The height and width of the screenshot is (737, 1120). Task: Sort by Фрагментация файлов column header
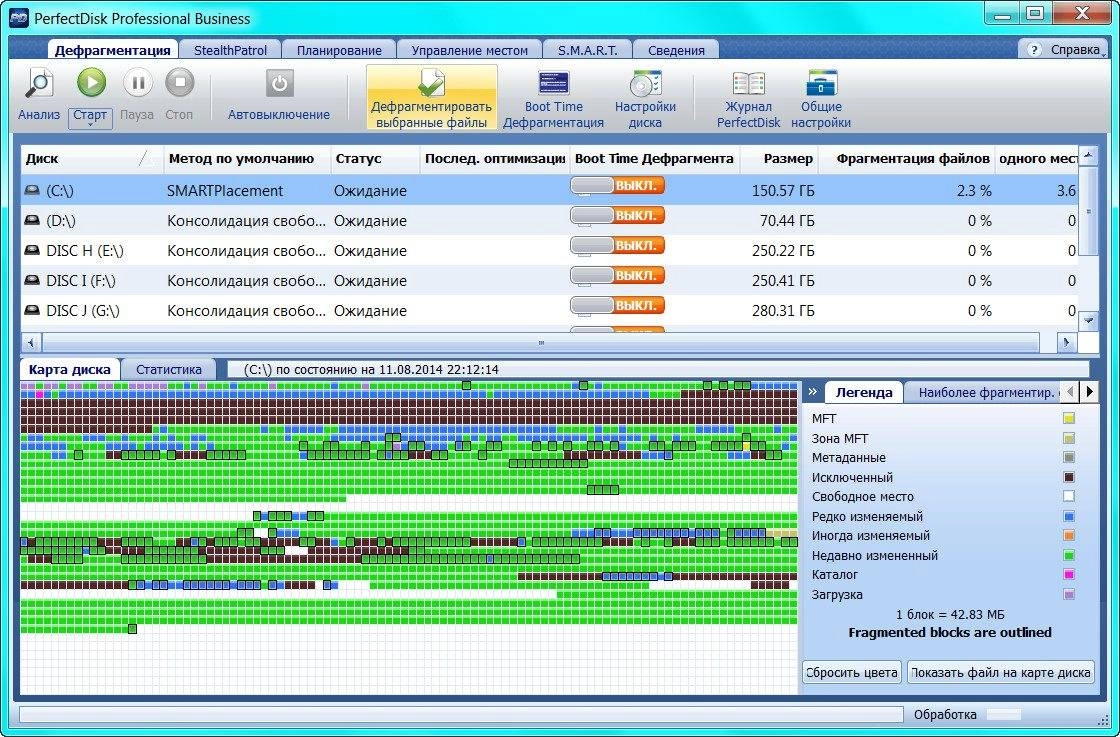pyautogui.click(x=906, y=159)
